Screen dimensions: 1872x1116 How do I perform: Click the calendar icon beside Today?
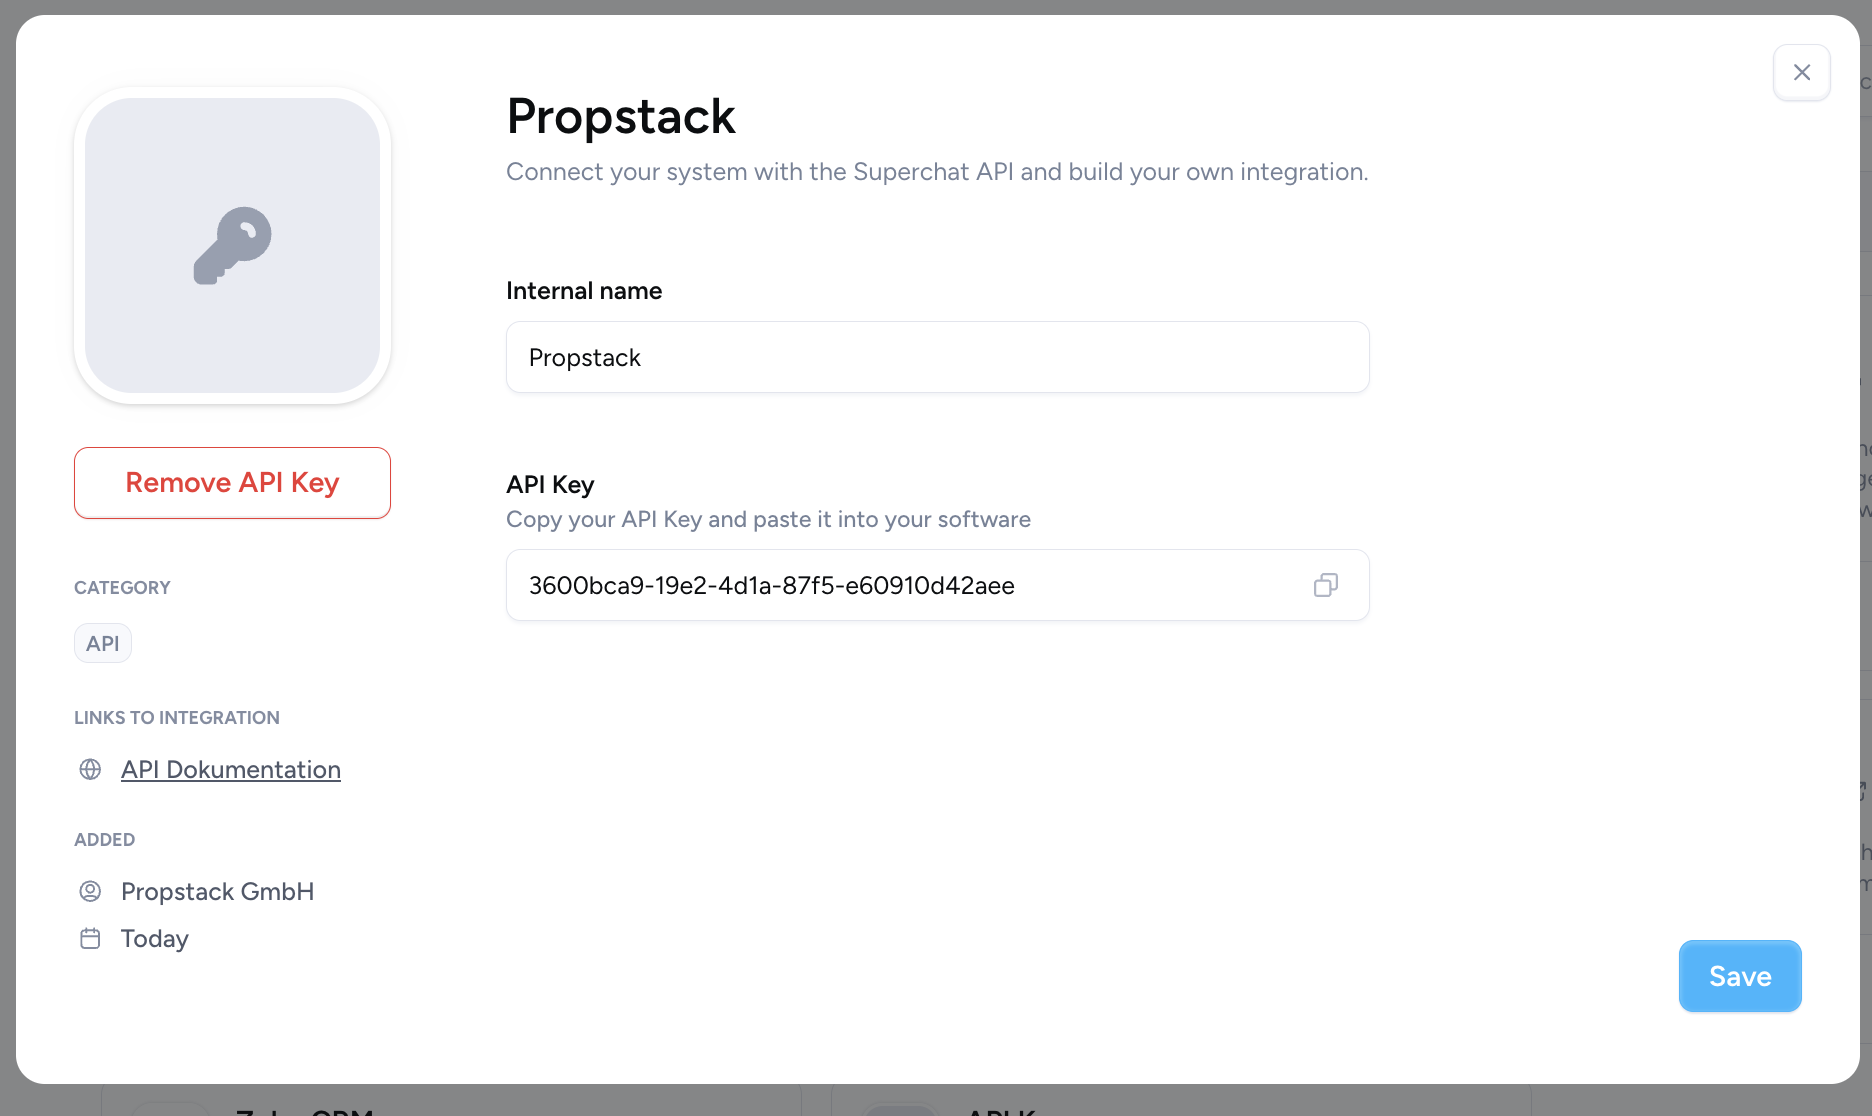click(90, 938)
